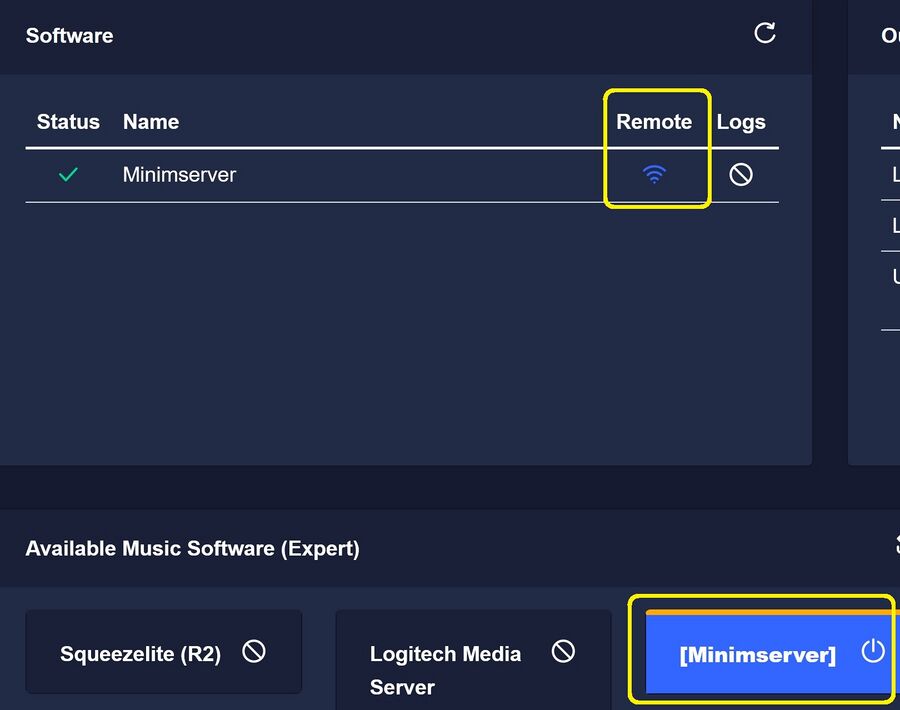Click the Remote column header
The width and height of the screenshot is (900, 710).
click(654, 122)
